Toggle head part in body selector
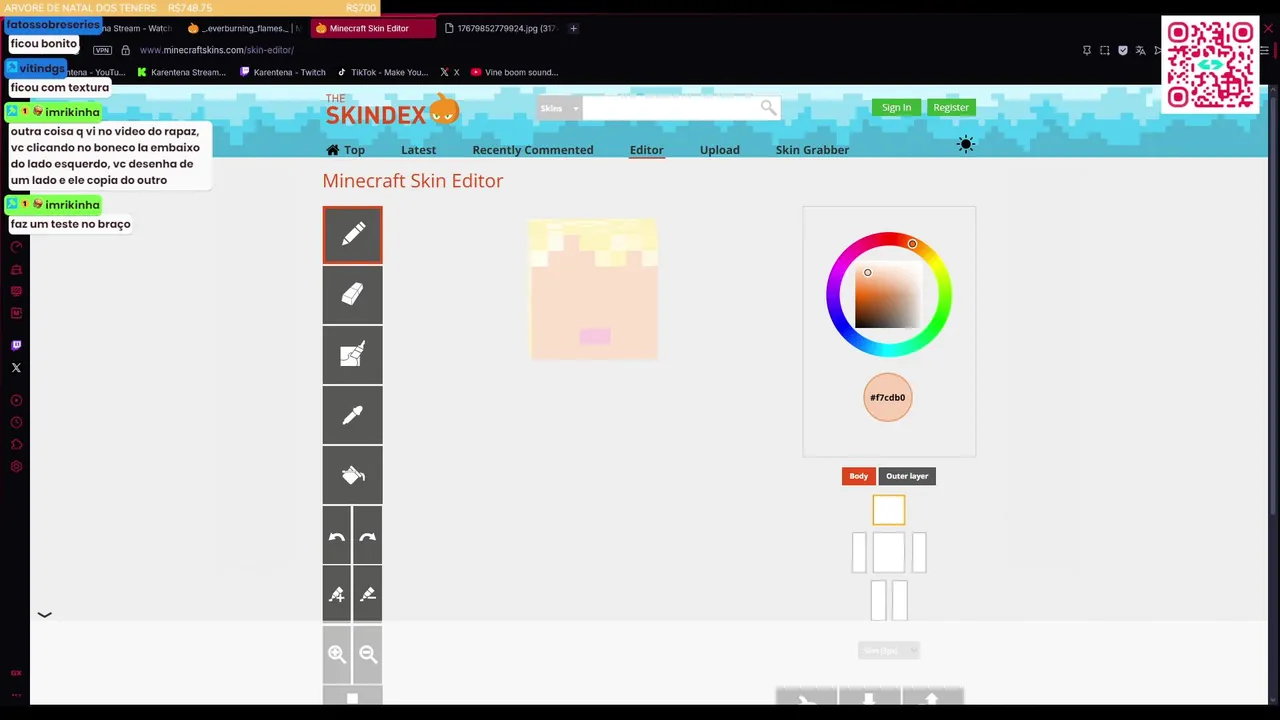Image resolution: width=1280 pixels, height=720 pixels. coord(888,510)
